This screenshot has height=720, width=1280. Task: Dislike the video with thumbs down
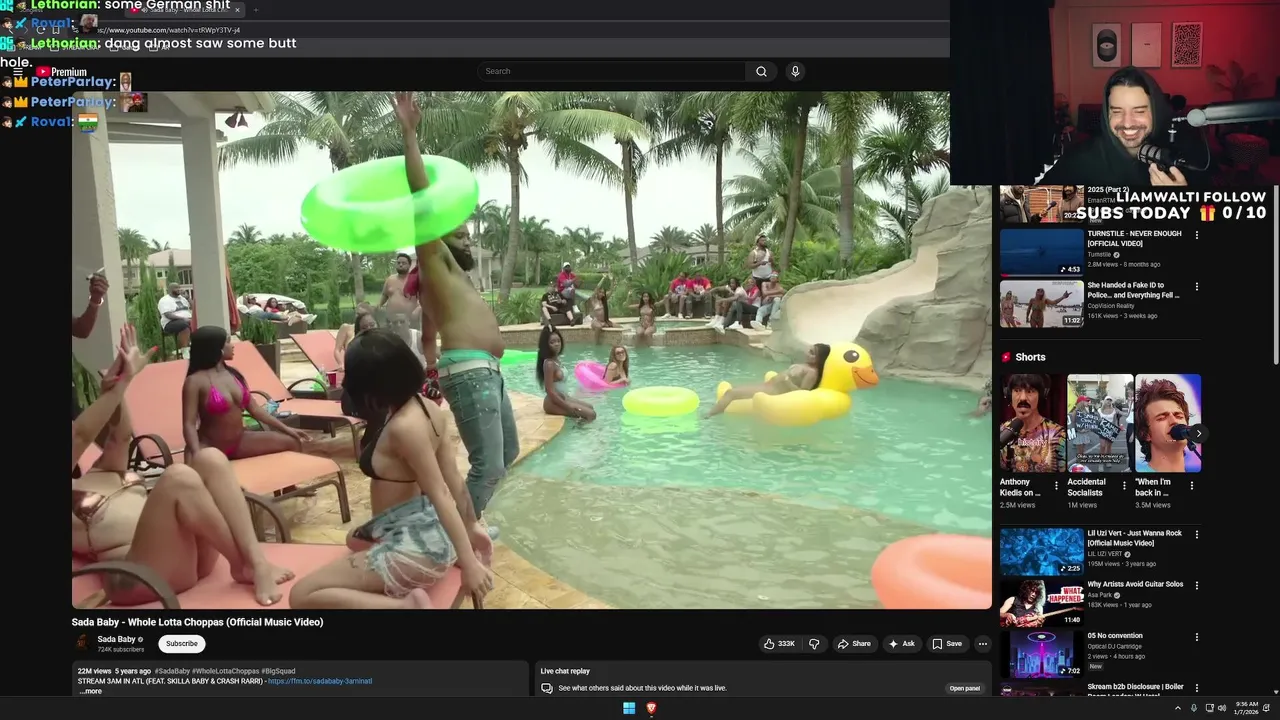pyautogui.click(x=814, y=644)
